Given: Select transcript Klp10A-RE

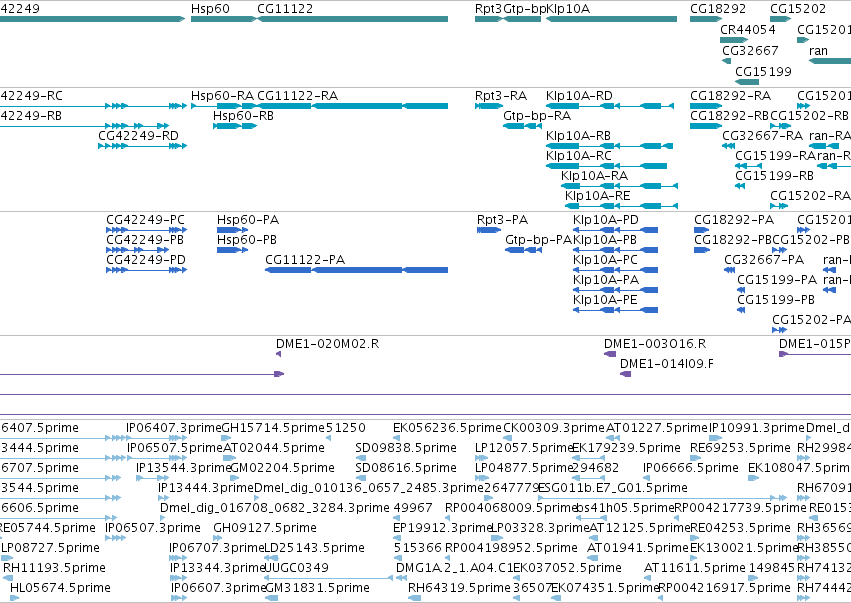Looking at the screenshot, I should [621, 206].
